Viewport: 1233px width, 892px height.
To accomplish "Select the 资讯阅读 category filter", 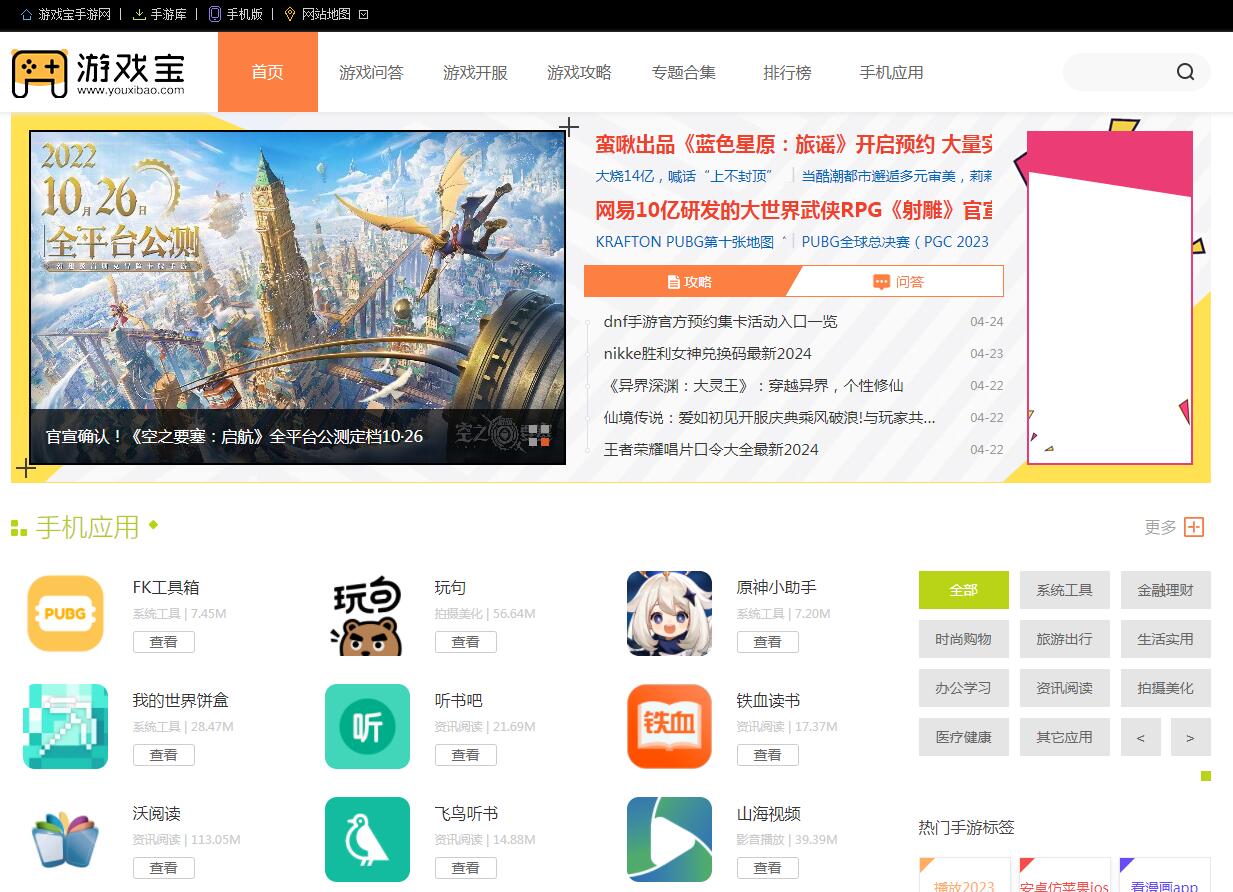I will tap(1065, 688).
